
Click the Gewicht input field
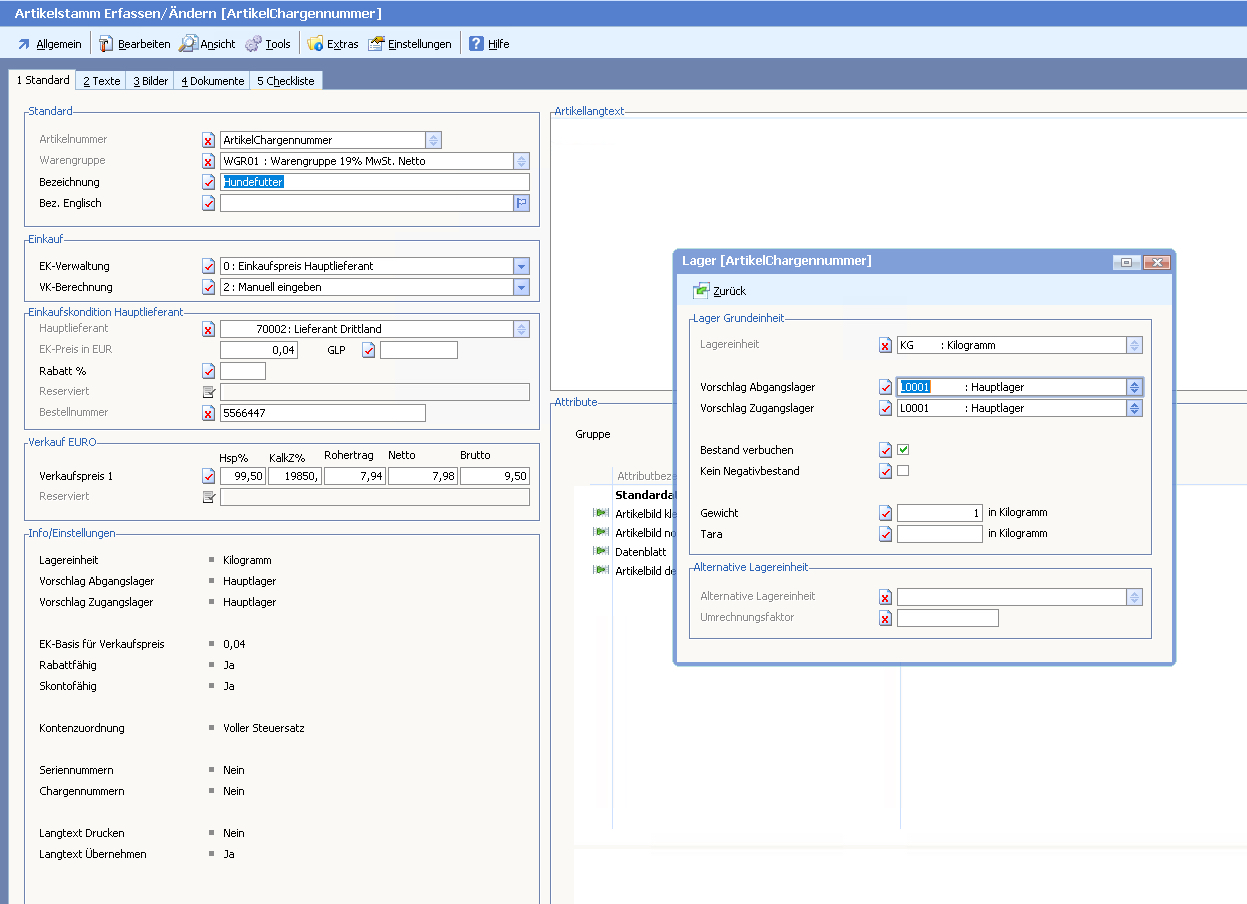tap(939, 513)
